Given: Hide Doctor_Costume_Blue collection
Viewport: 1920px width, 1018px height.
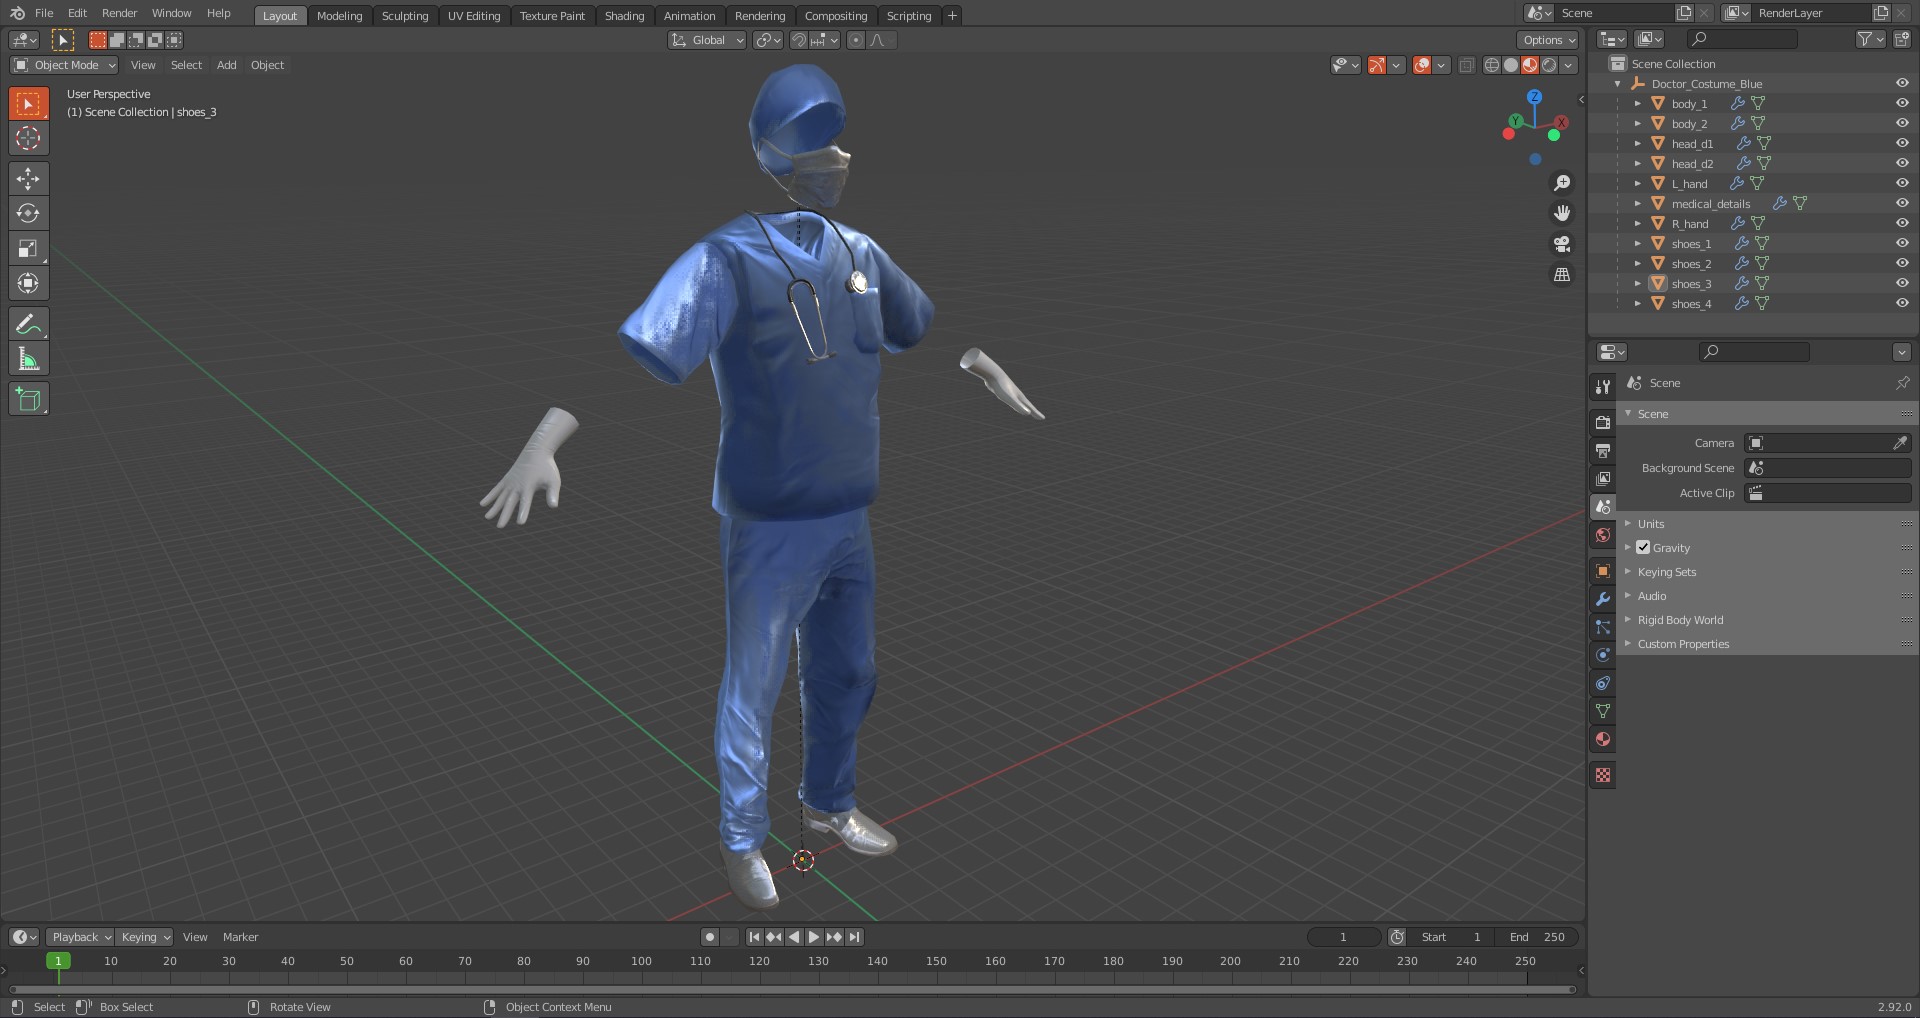Looking at the screenshot, I should pyautogui.click(x=1902, y=84).
